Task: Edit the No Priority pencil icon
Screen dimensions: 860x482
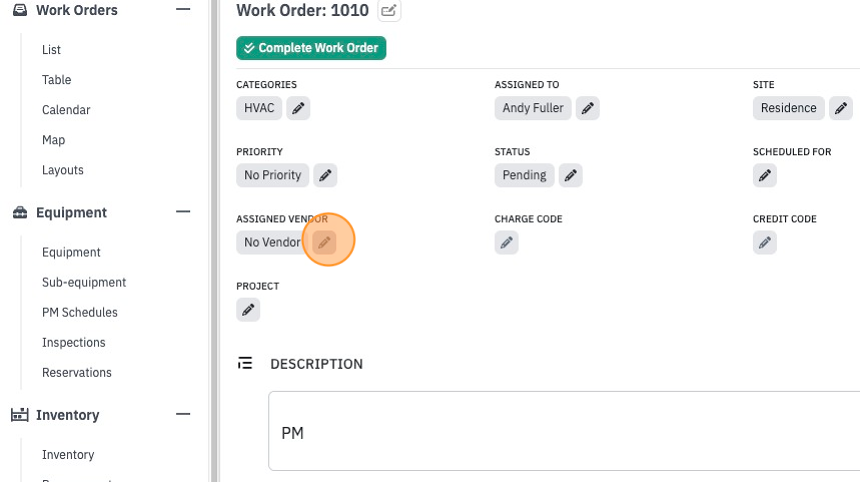Action: click(x=325, y=175)
